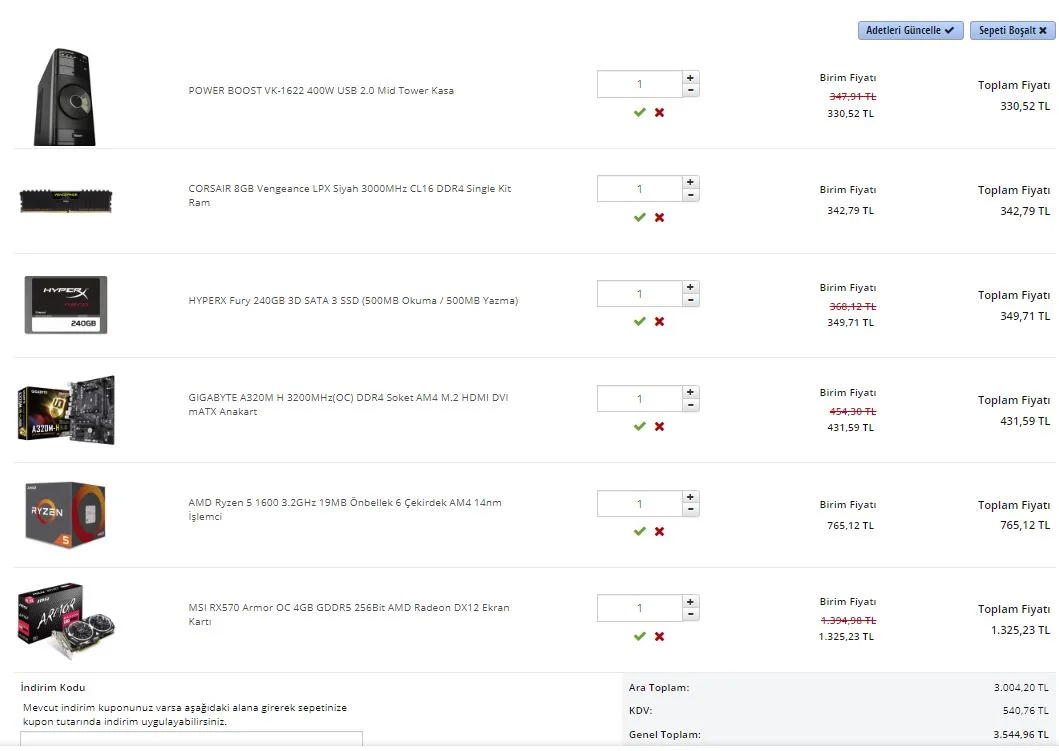Confirm HYPERX SSD quantity with green check
The width and height of the screenshot is (1059, 751).
tap(639, 322)
